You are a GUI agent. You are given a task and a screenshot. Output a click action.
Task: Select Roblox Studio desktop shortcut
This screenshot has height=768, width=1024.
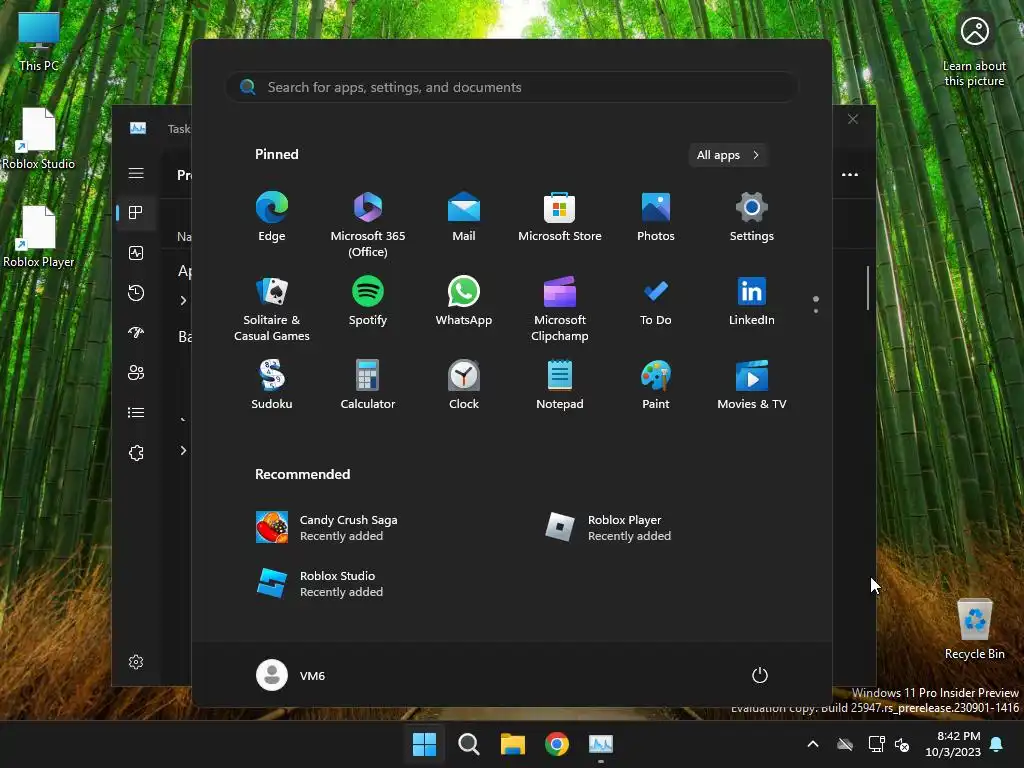[x=39, y=138]
